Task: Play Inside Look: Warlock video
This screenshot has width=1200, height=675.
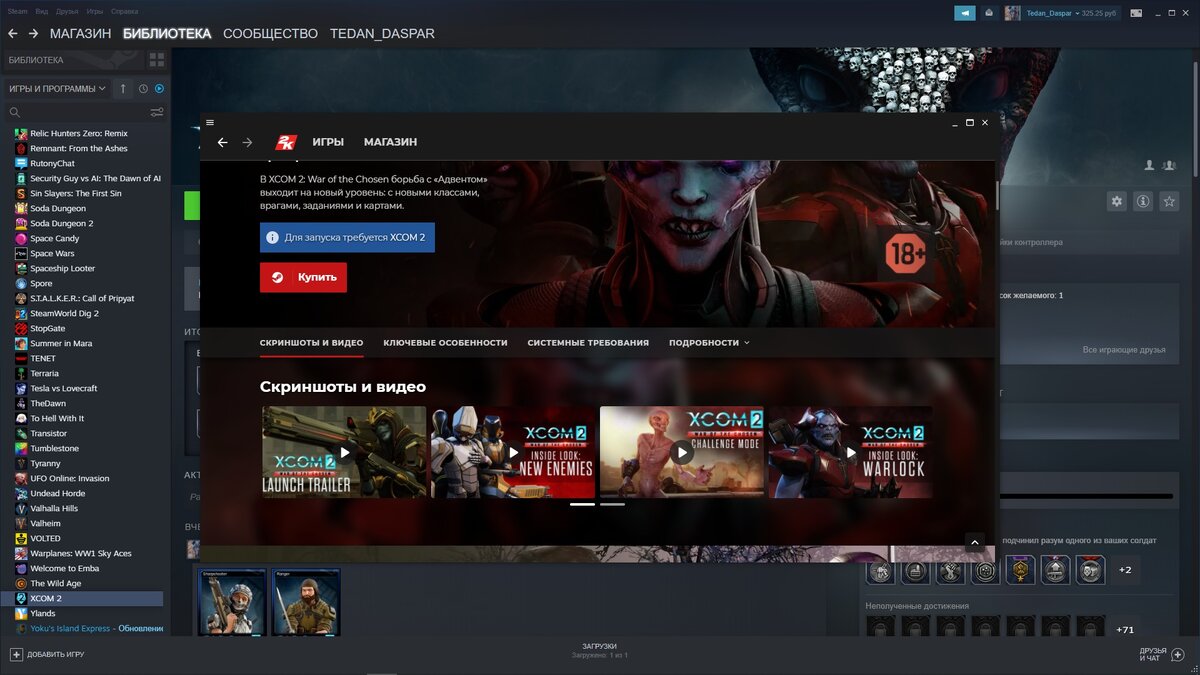Action: point(851,452)
